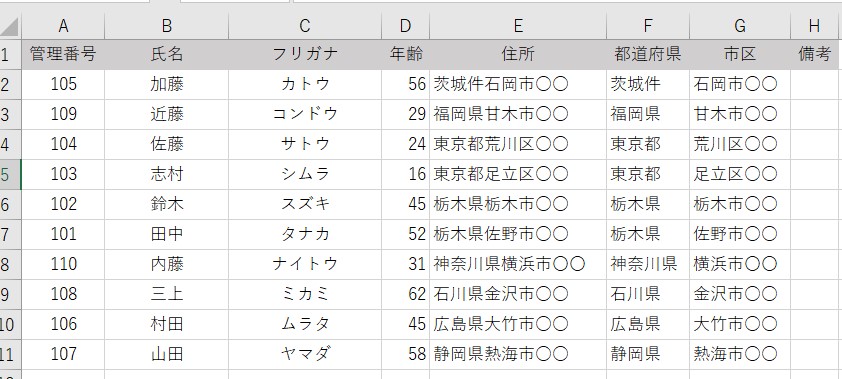This screenshot has width=842, height=379.
Task: Select cell with 神奈川県横浜市〇〇 address
Action: tap(518, 265)
